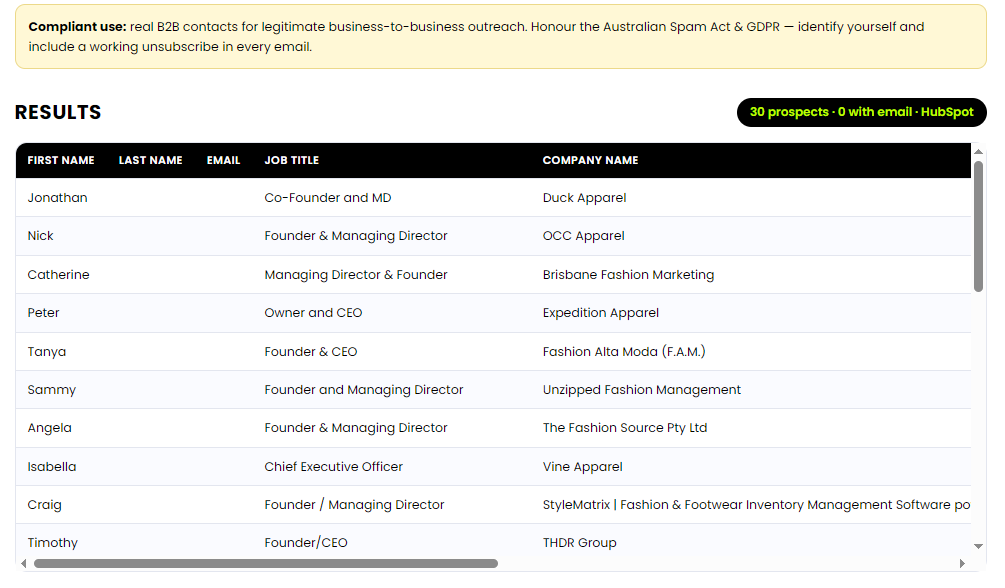Viewport: 1005px width, 588px height.
Task: Click the company Expedition Apparel
Action: coord(601,313)
